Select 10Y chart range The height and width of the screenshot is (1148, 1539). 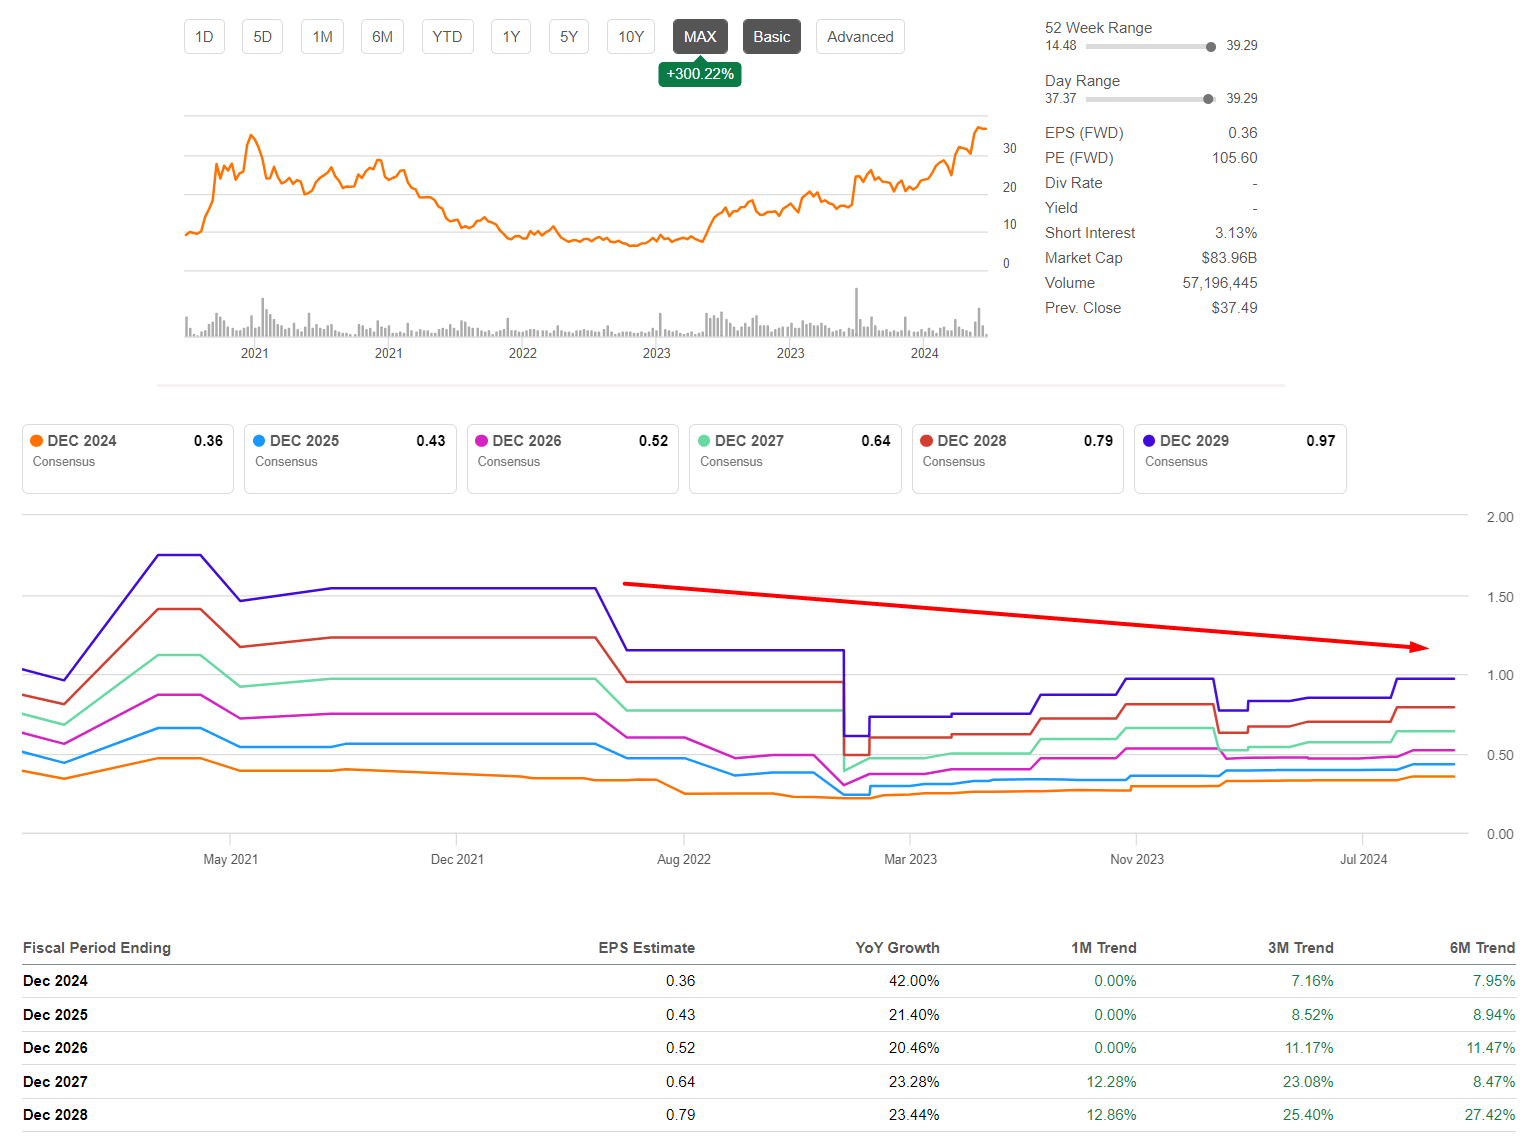click(631, 37)
